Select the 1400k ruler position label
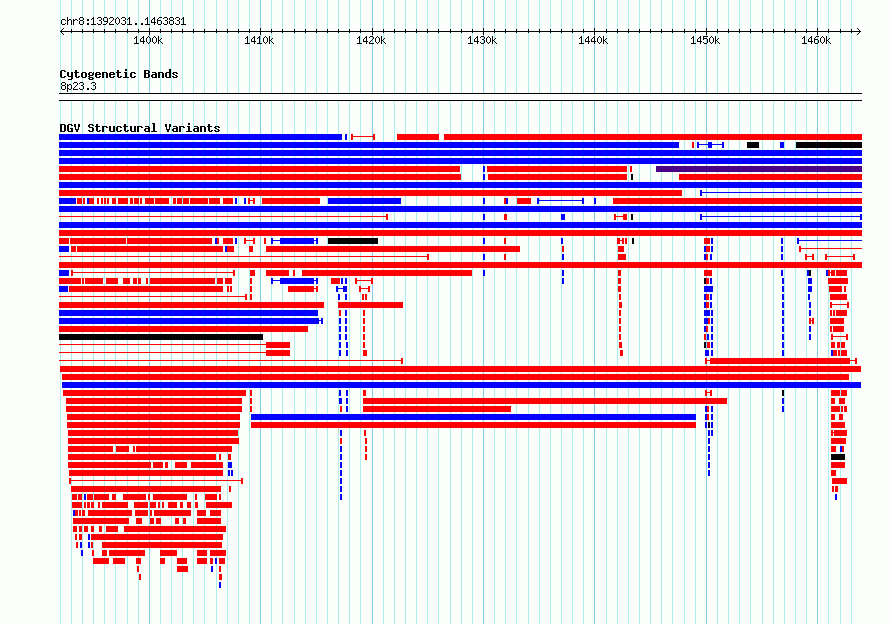The width and height of the screenshot is (890, 624). point(148,41)
